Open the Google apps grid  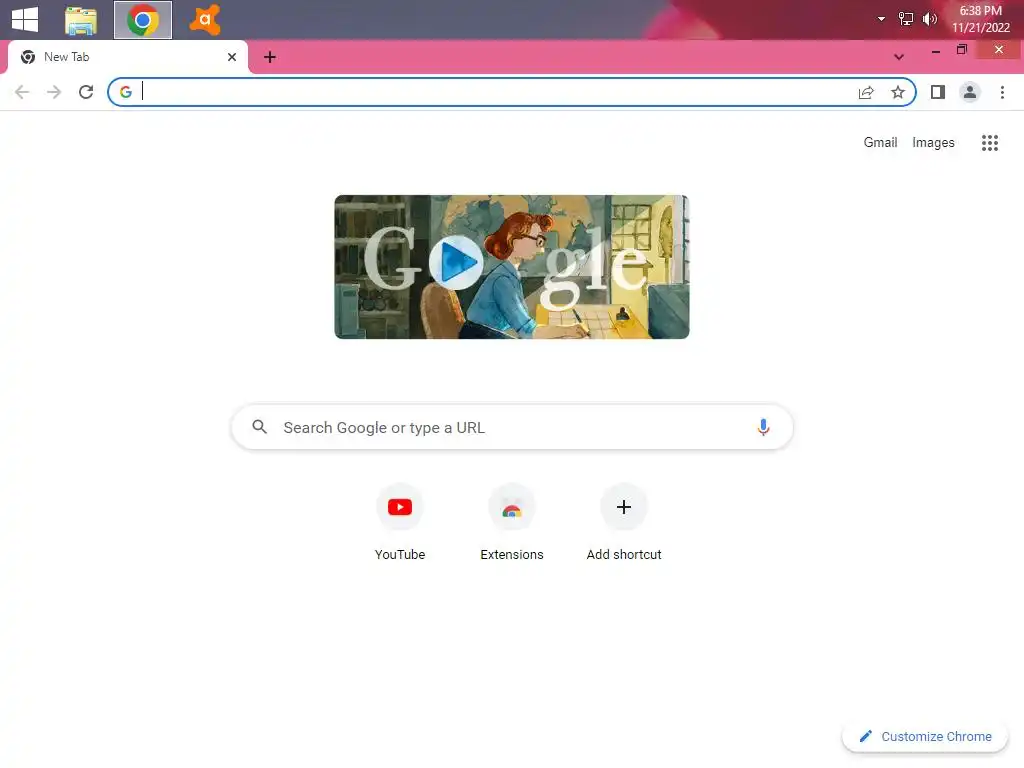click(990, 143)
